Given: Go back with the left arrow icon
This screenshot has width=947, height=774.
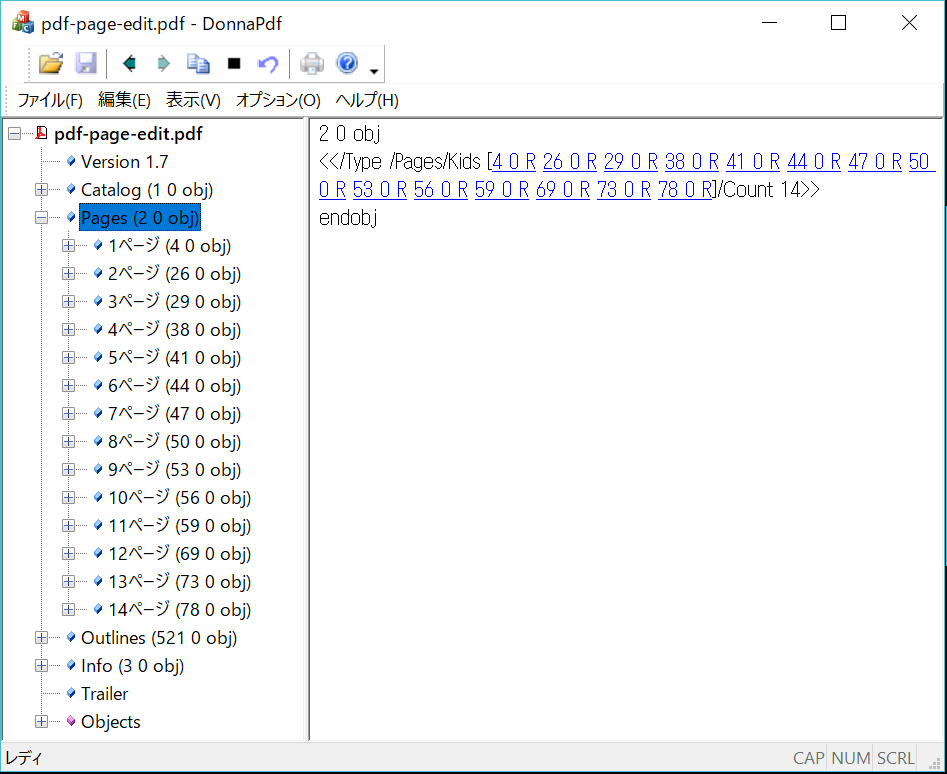Looking at the screenshot, I should pyautogui.click(x=128, y=64).
